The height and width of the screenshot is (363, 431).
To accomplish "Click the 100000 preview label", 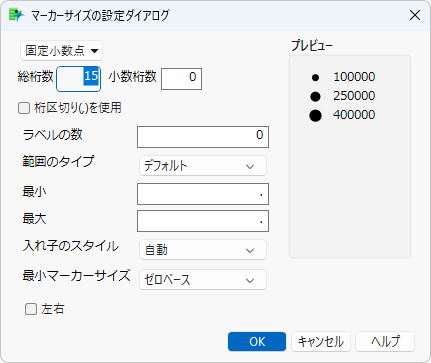I will pos(354,77).
